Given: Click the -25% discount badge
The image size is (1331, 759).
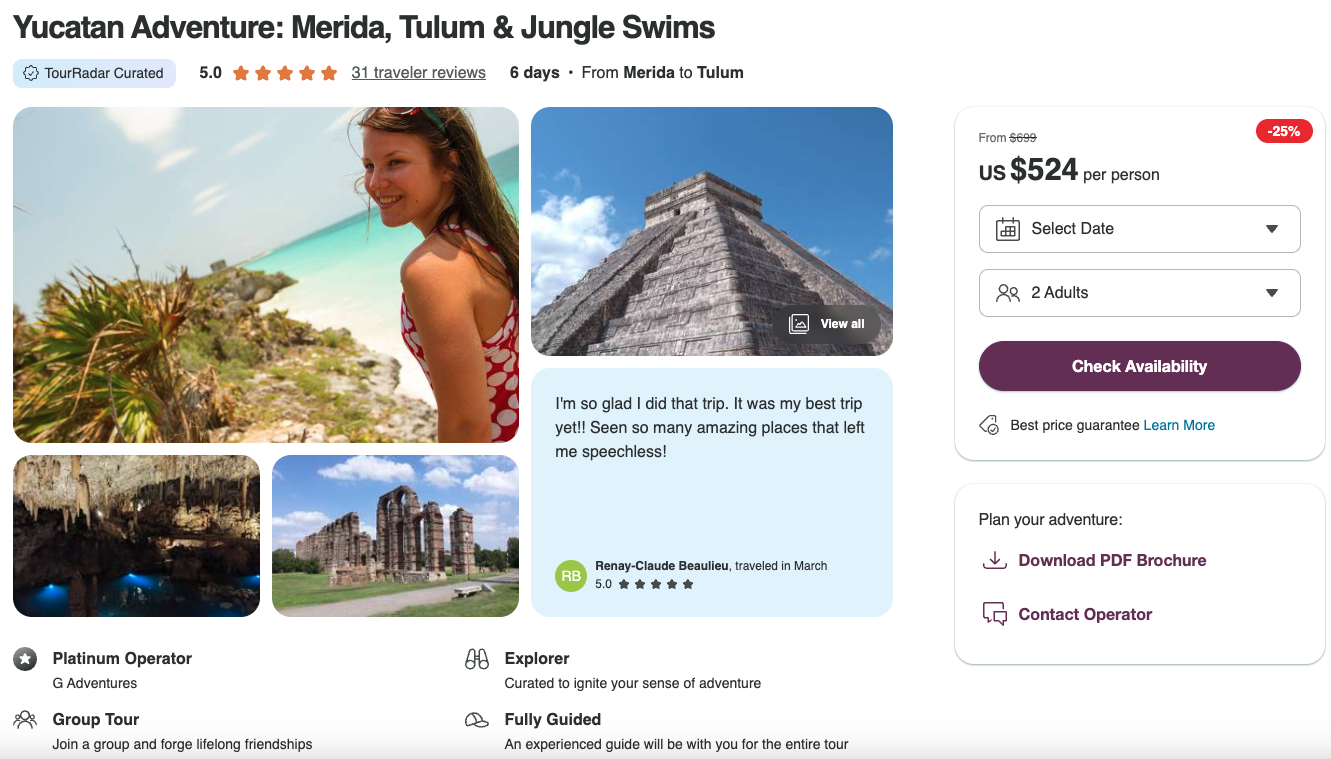Looking at the screenshot, I should click(1284, 131).
